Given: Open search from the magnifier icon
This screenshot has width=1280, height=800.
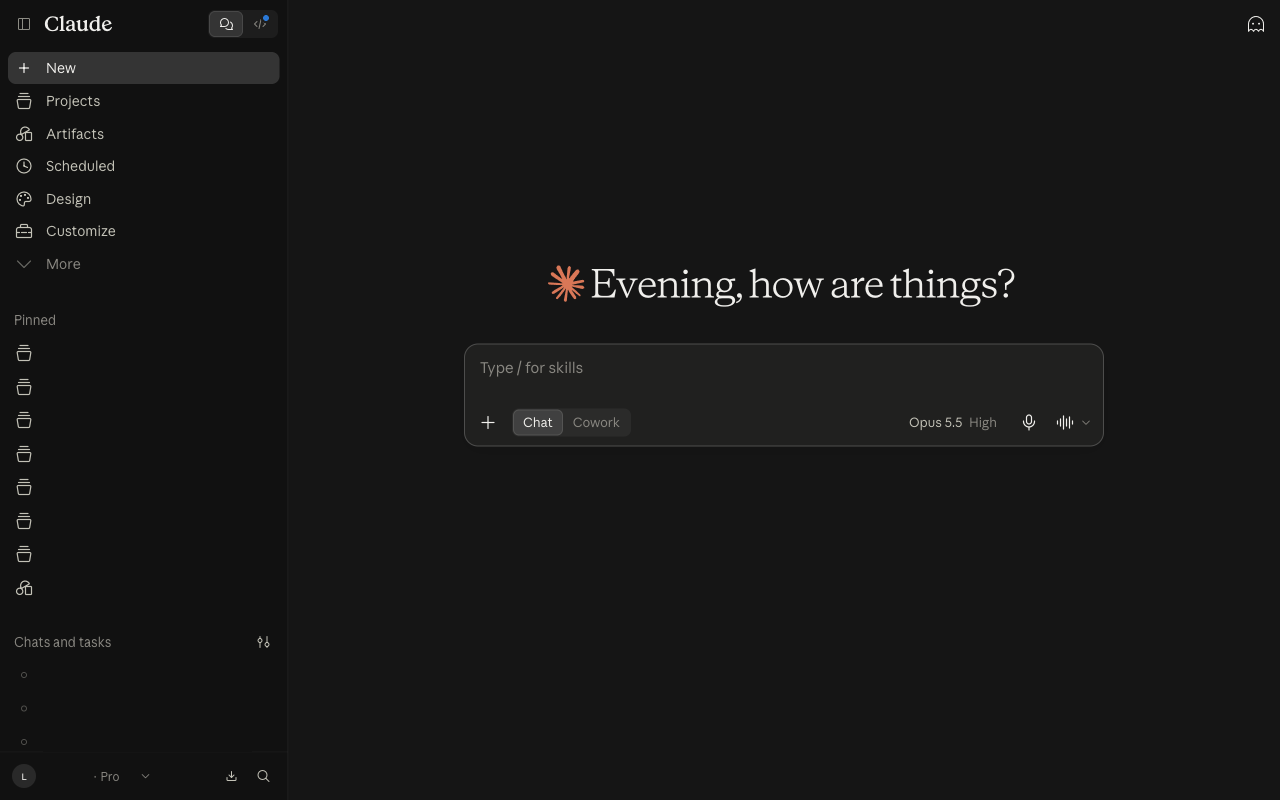Looking at the screenshot, I should coord(263,776).
